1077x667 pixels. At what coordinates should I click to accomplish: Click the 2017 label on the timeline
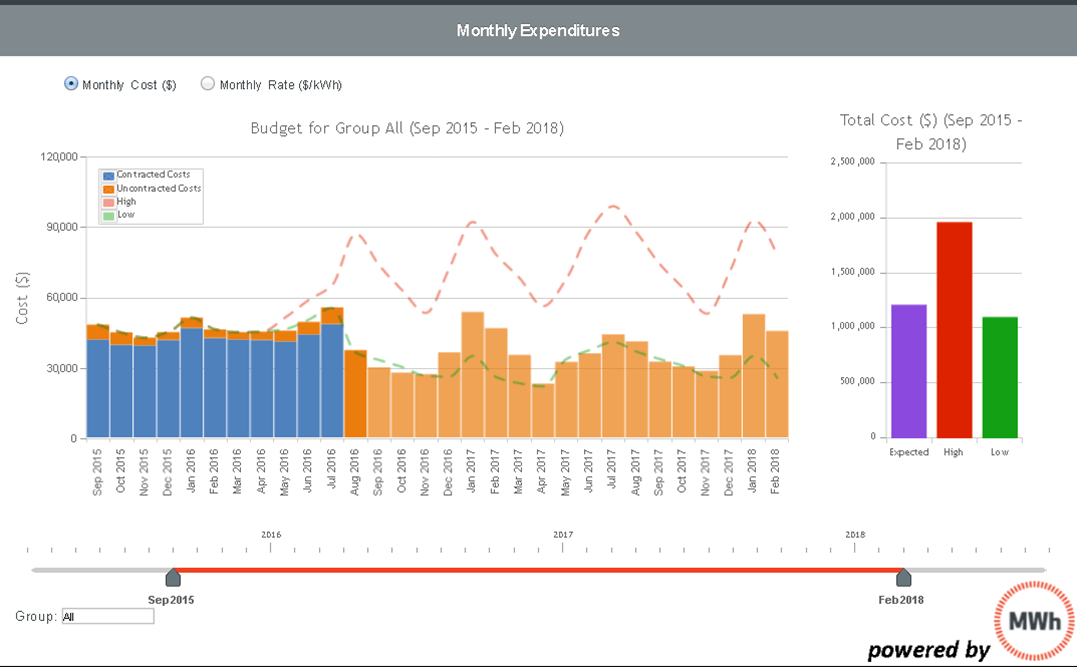[565, 534]
